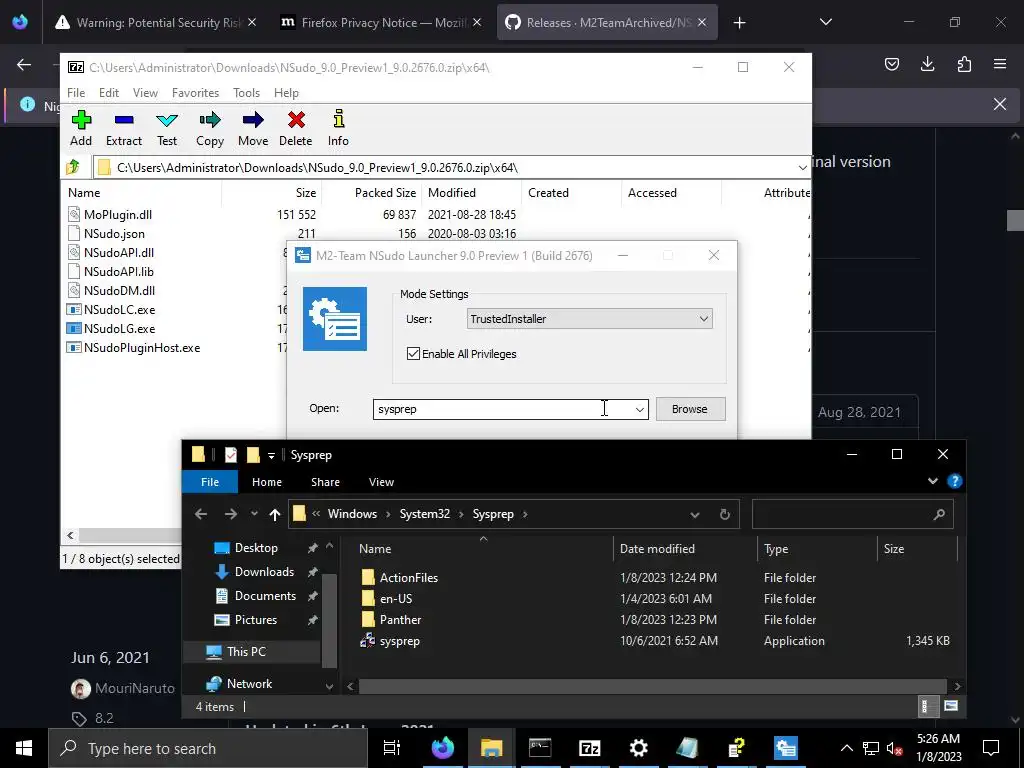Open Firefox list all tabs dropdown
Image resolution: width=1024 pixels, height=768 pixels.
825,22
